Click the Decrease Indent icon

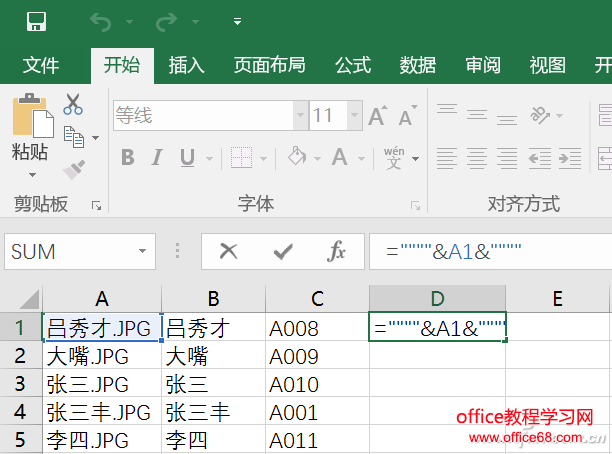(x=540, y=158)
